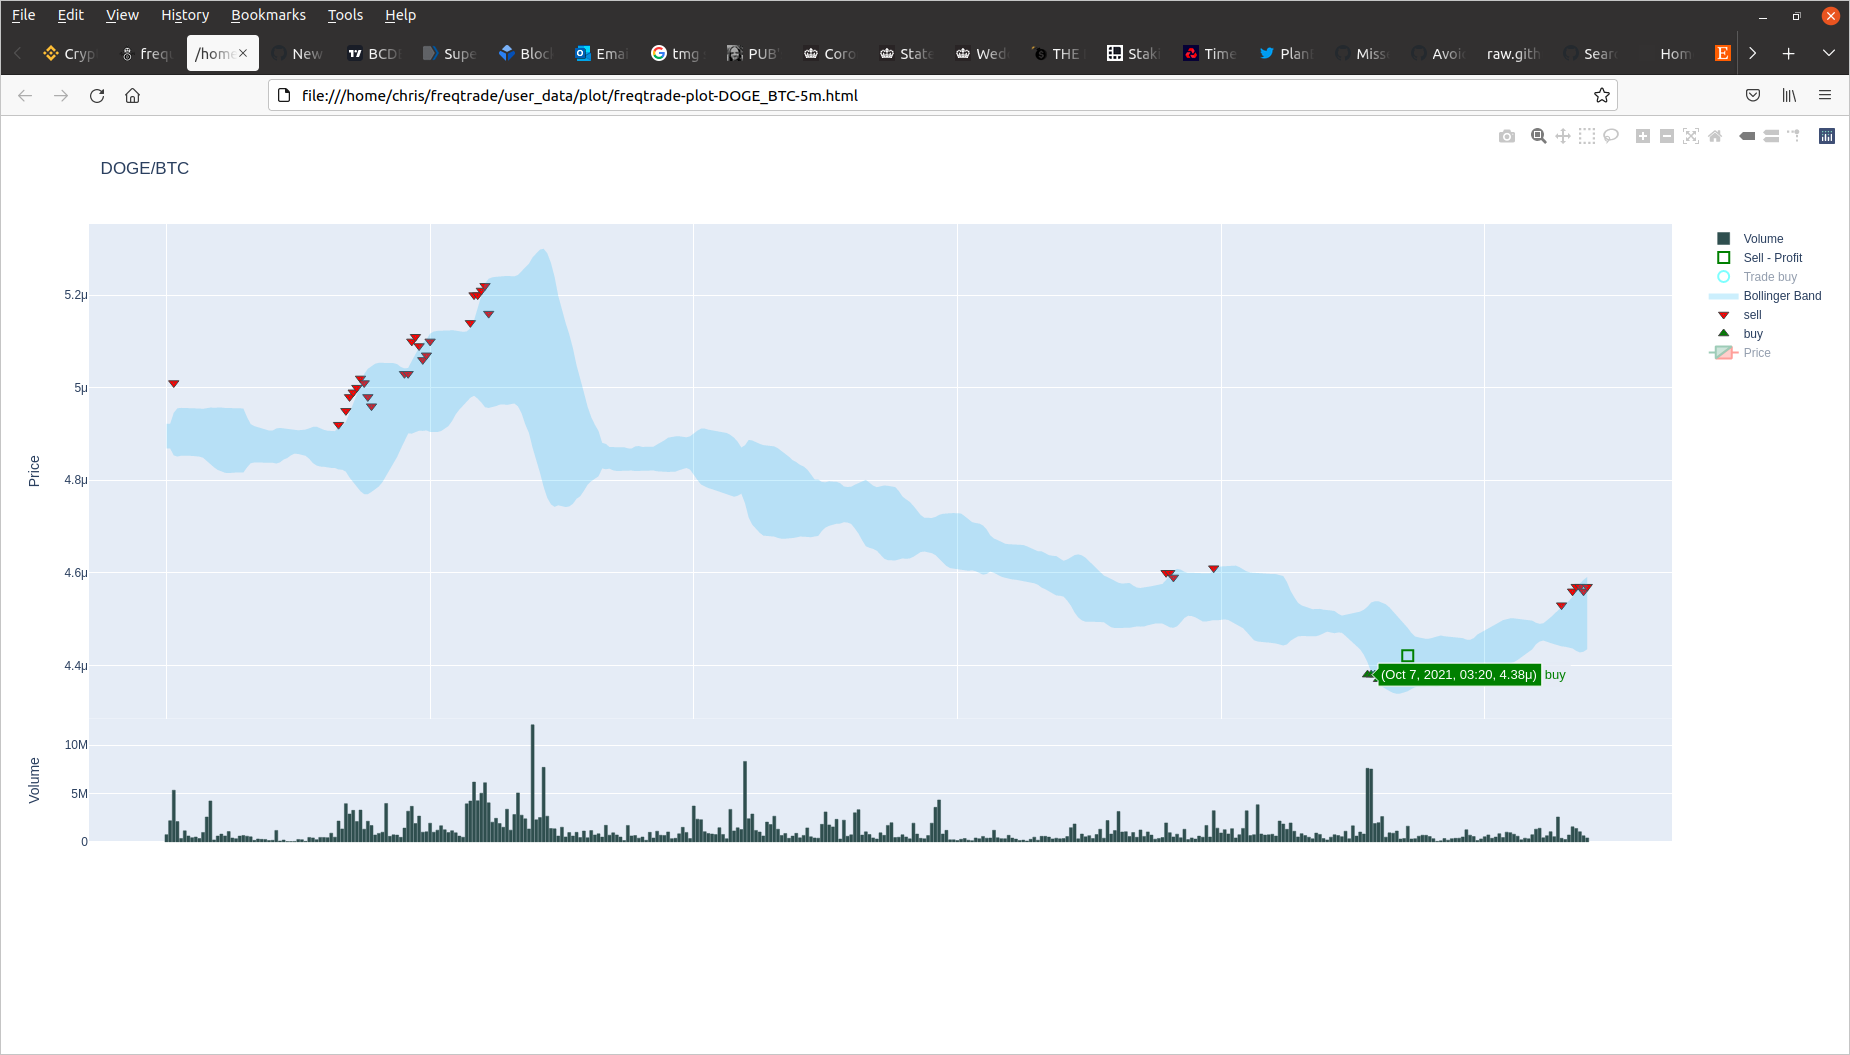
Task: Open the Firefox application menu
Action: 1825,95
